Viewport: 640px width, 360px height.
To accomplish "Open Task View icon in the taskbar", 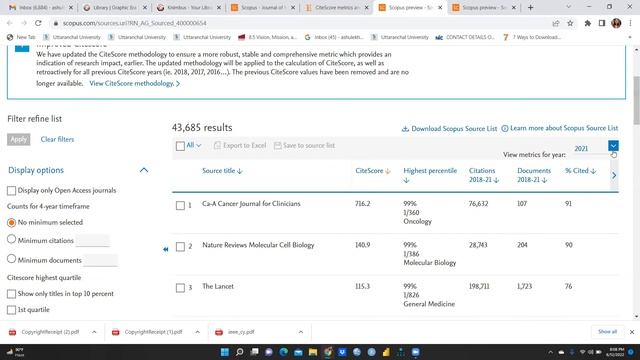I will [254, 352].
